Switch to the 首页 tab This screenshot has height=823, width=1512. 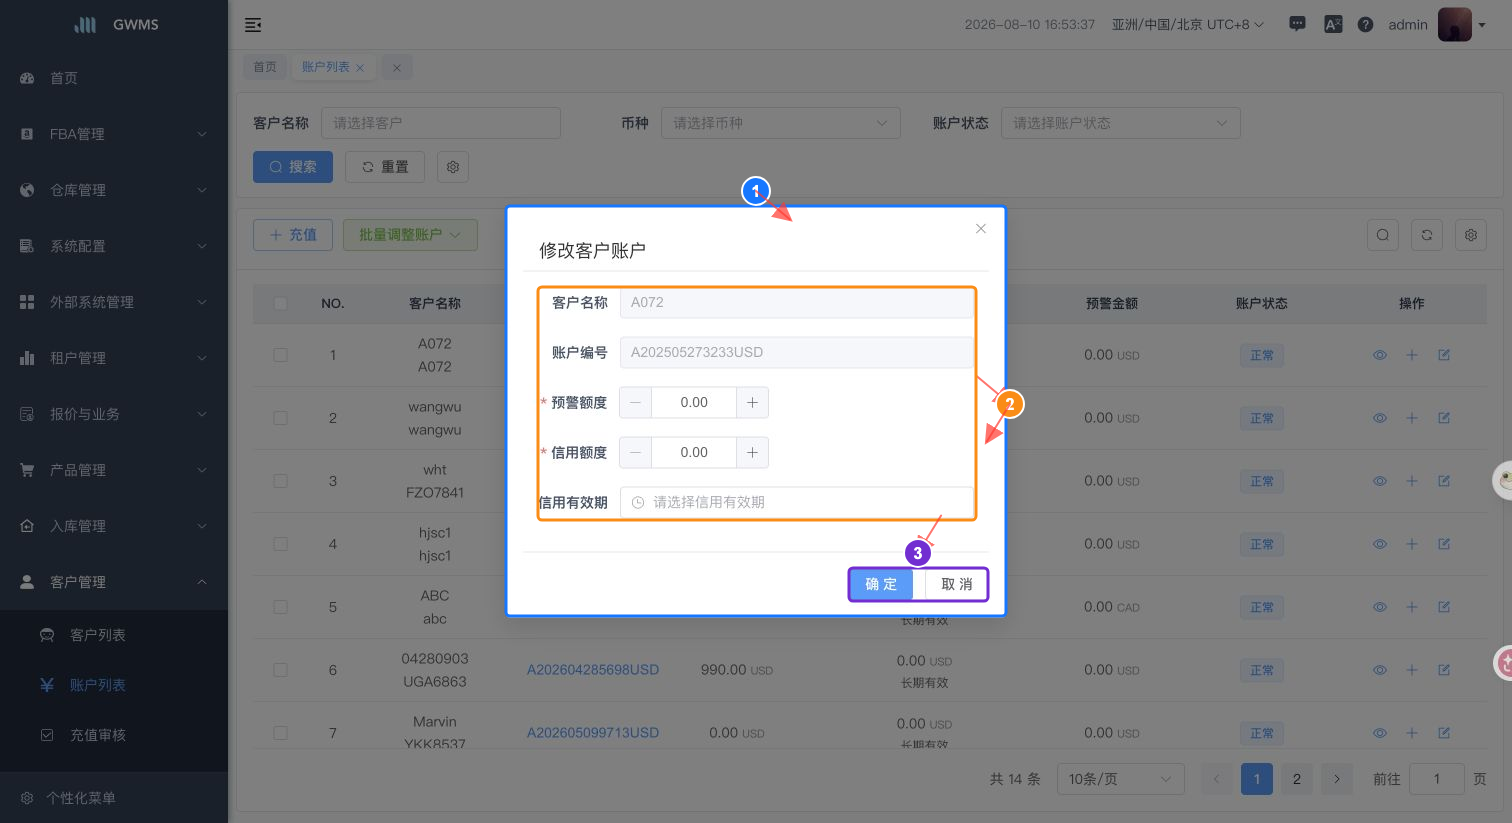coord(264,67)
